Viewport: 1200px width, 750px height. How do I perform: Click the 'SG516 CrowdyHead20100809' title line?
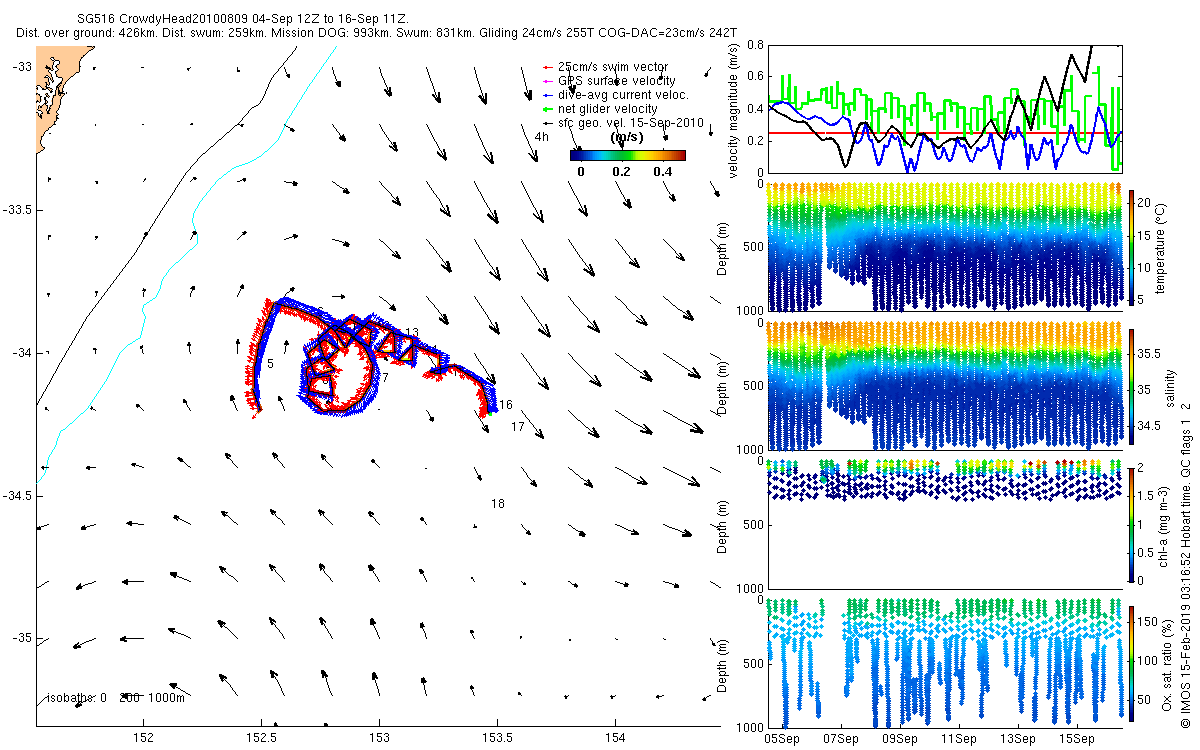pos(242,19)
